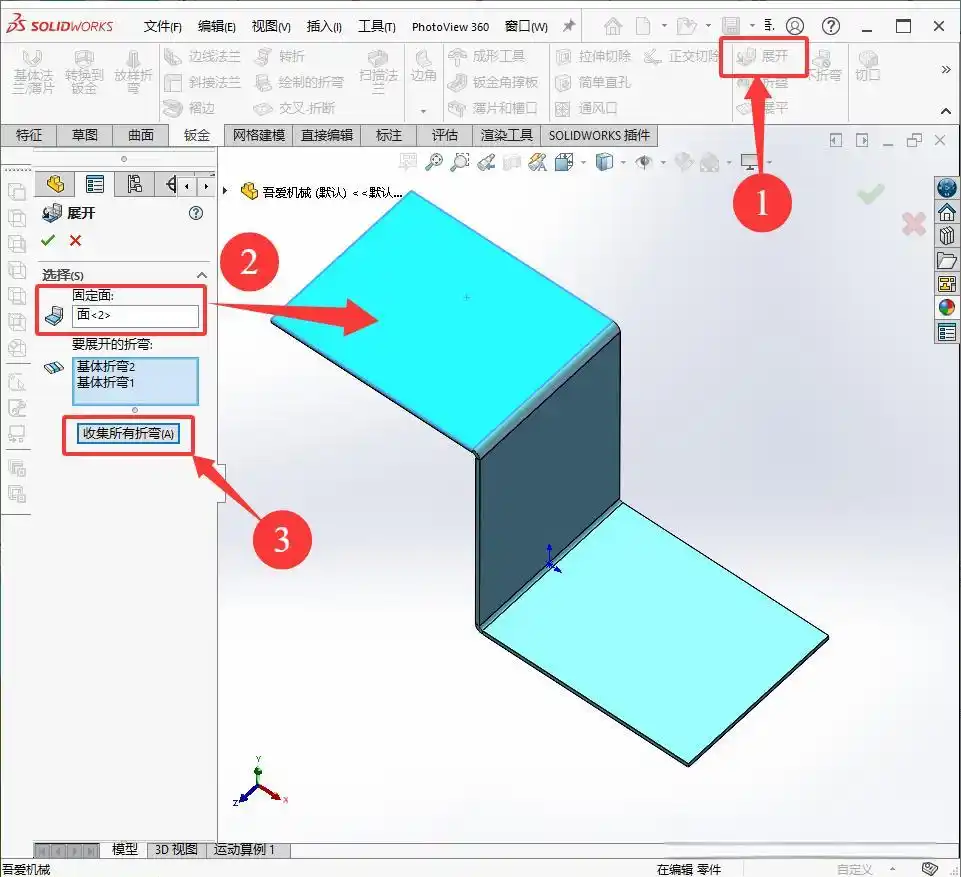This screenshot has height=877, width=961.
Task: Click the 成形工具 tool
Action: click(486, 56)
